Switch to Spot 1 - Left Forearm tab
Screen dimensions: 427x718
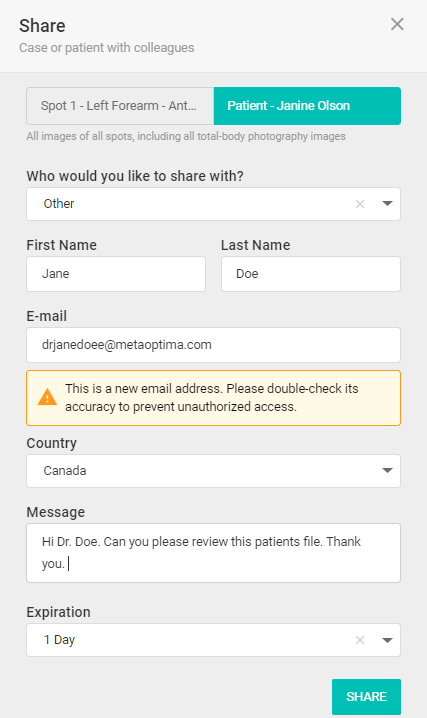120,106
